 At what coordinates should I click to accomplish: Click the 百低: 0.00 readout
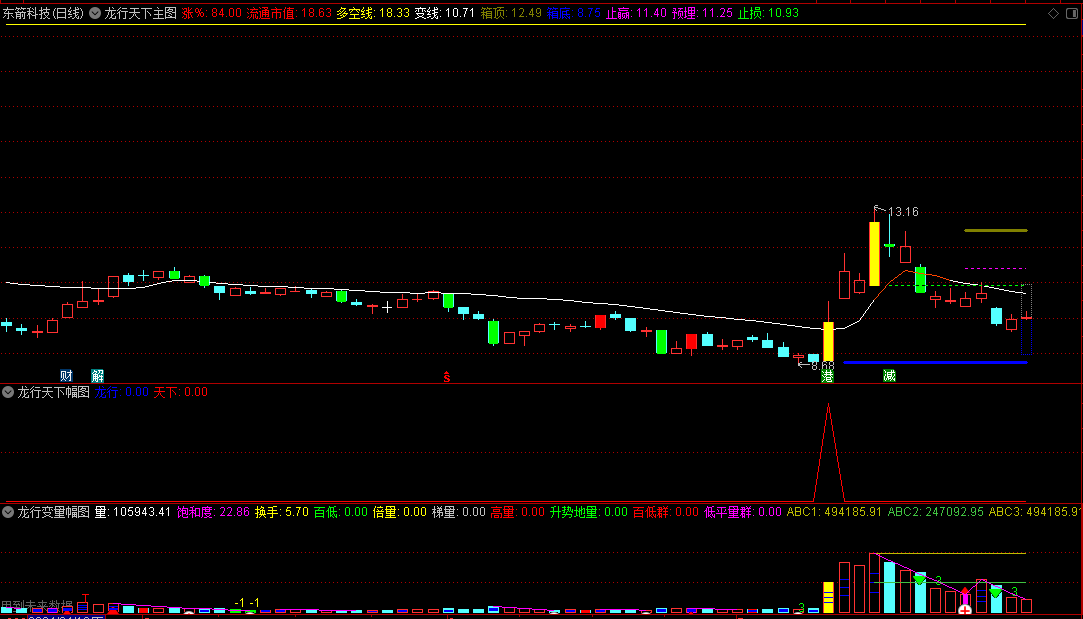click(x=341, y=512)
